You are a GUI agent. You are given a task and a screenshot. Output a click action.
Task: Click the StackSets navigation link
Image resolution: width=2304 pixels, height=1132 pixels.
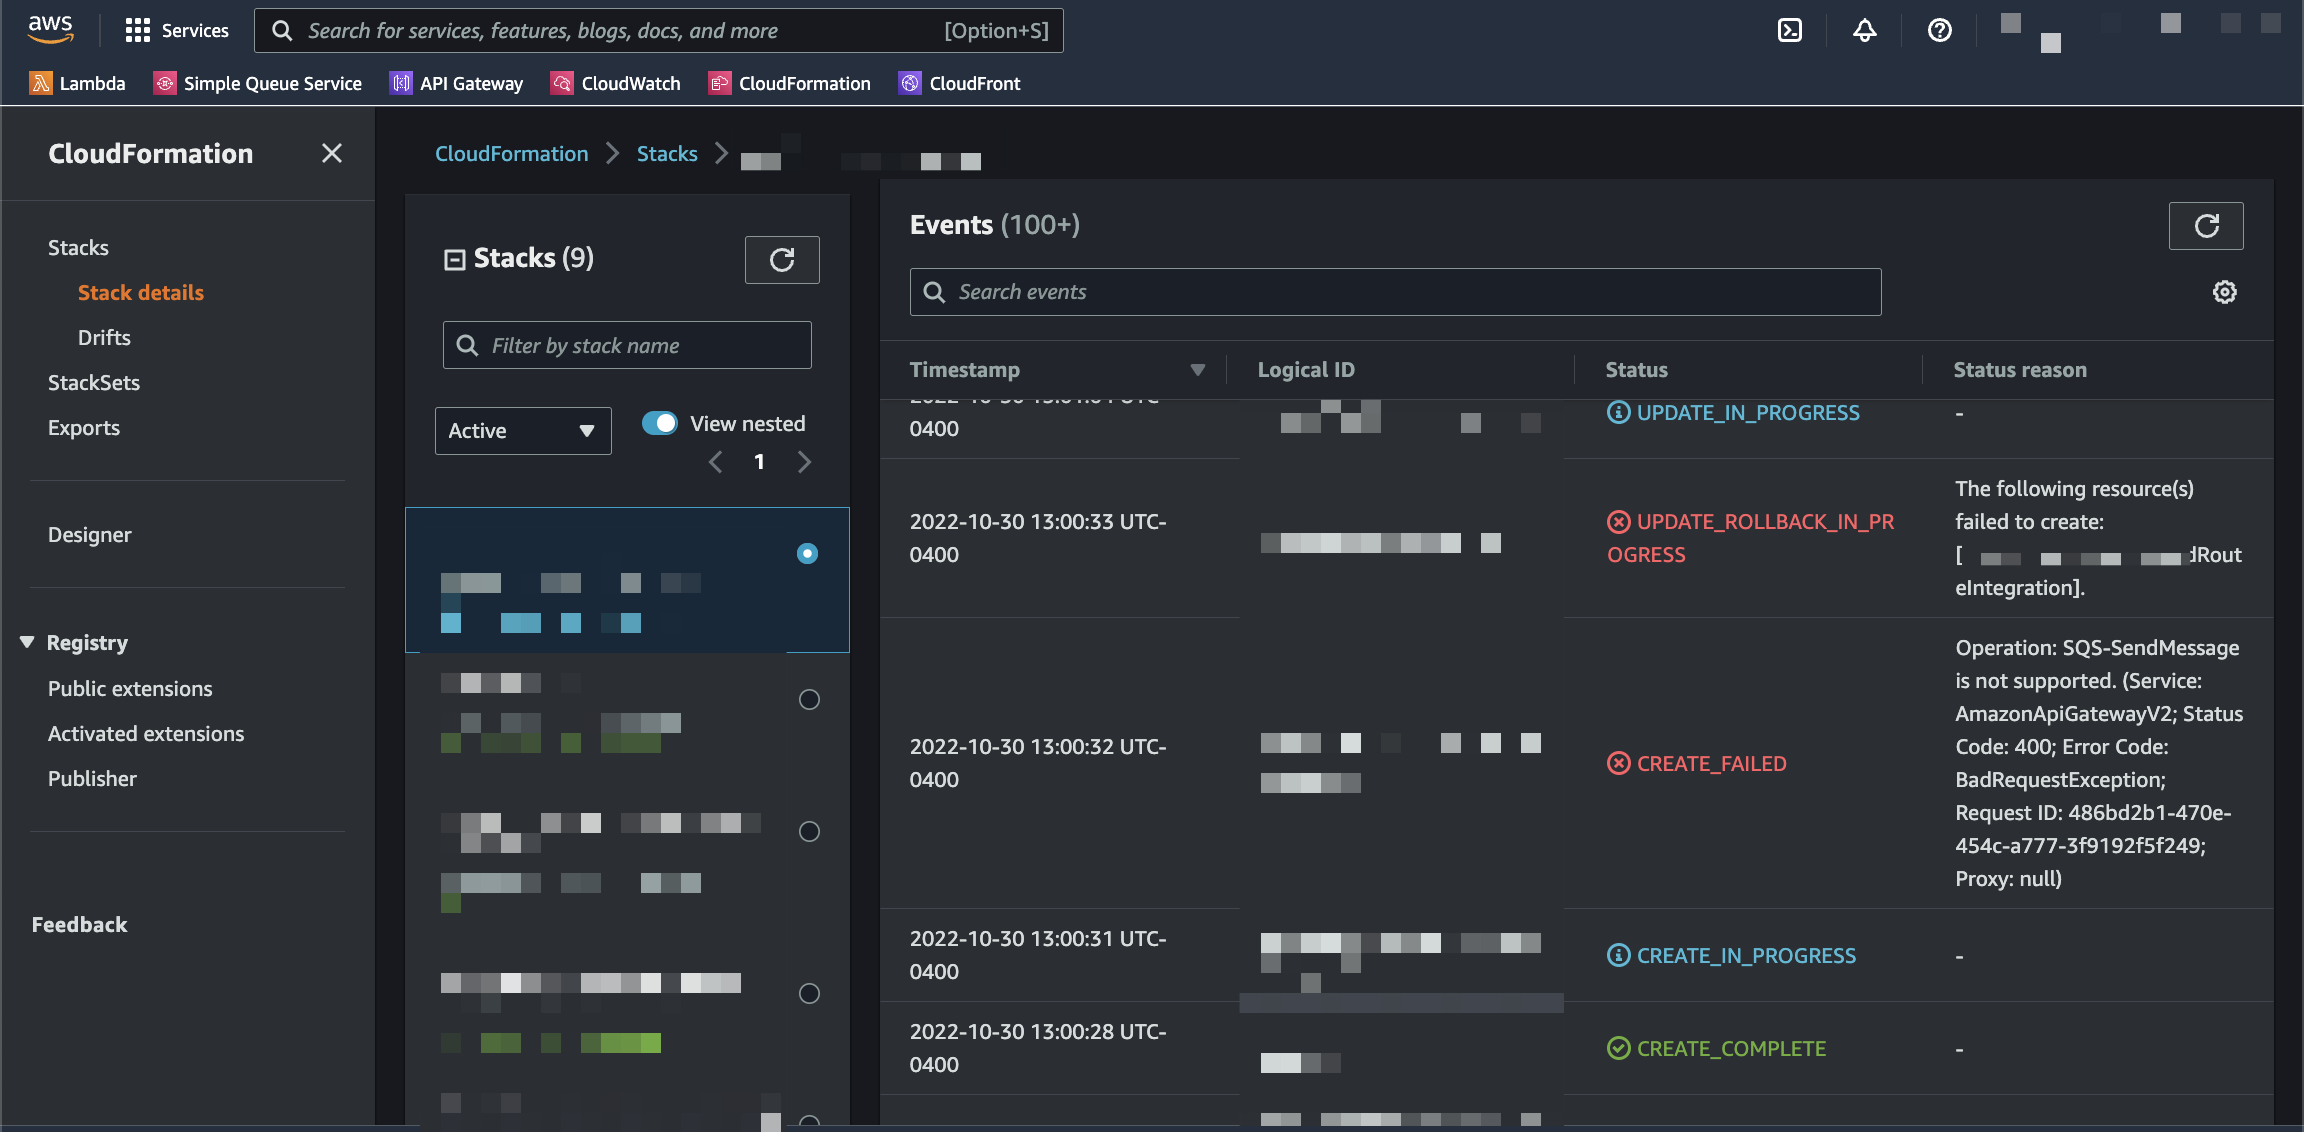[x=93, y=382]
